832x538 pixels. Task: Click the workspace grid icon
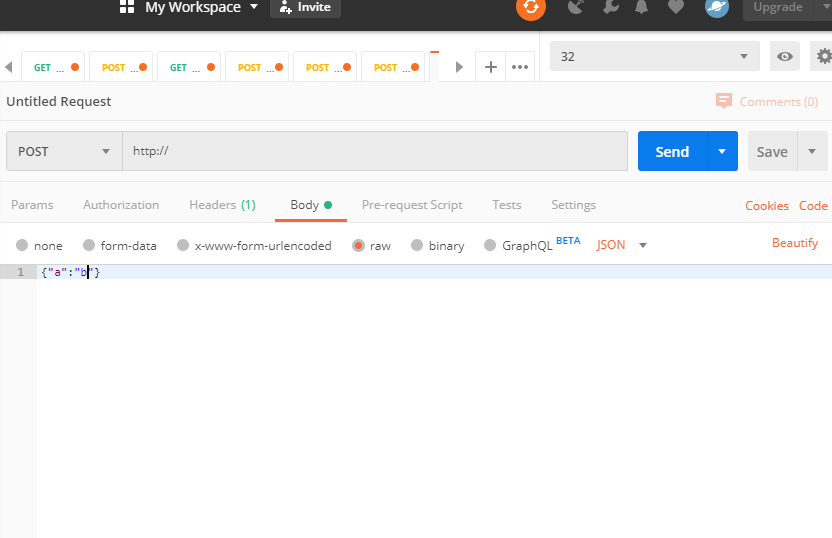click(x=127, y=7)
